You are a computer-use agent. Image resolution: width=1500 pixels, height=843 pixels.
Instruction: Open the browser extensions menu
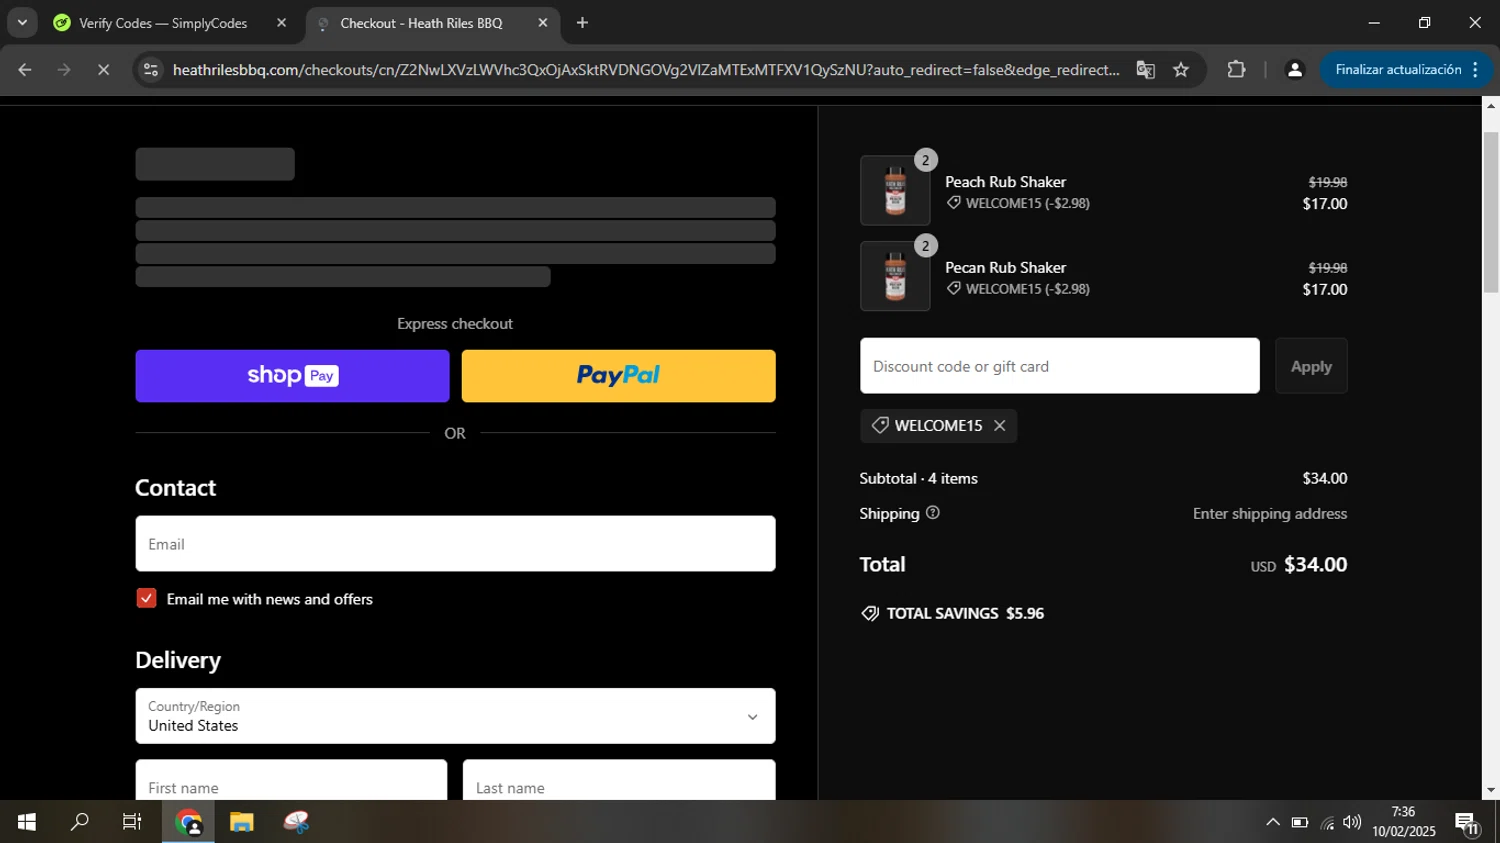(x=1237, y=70)
